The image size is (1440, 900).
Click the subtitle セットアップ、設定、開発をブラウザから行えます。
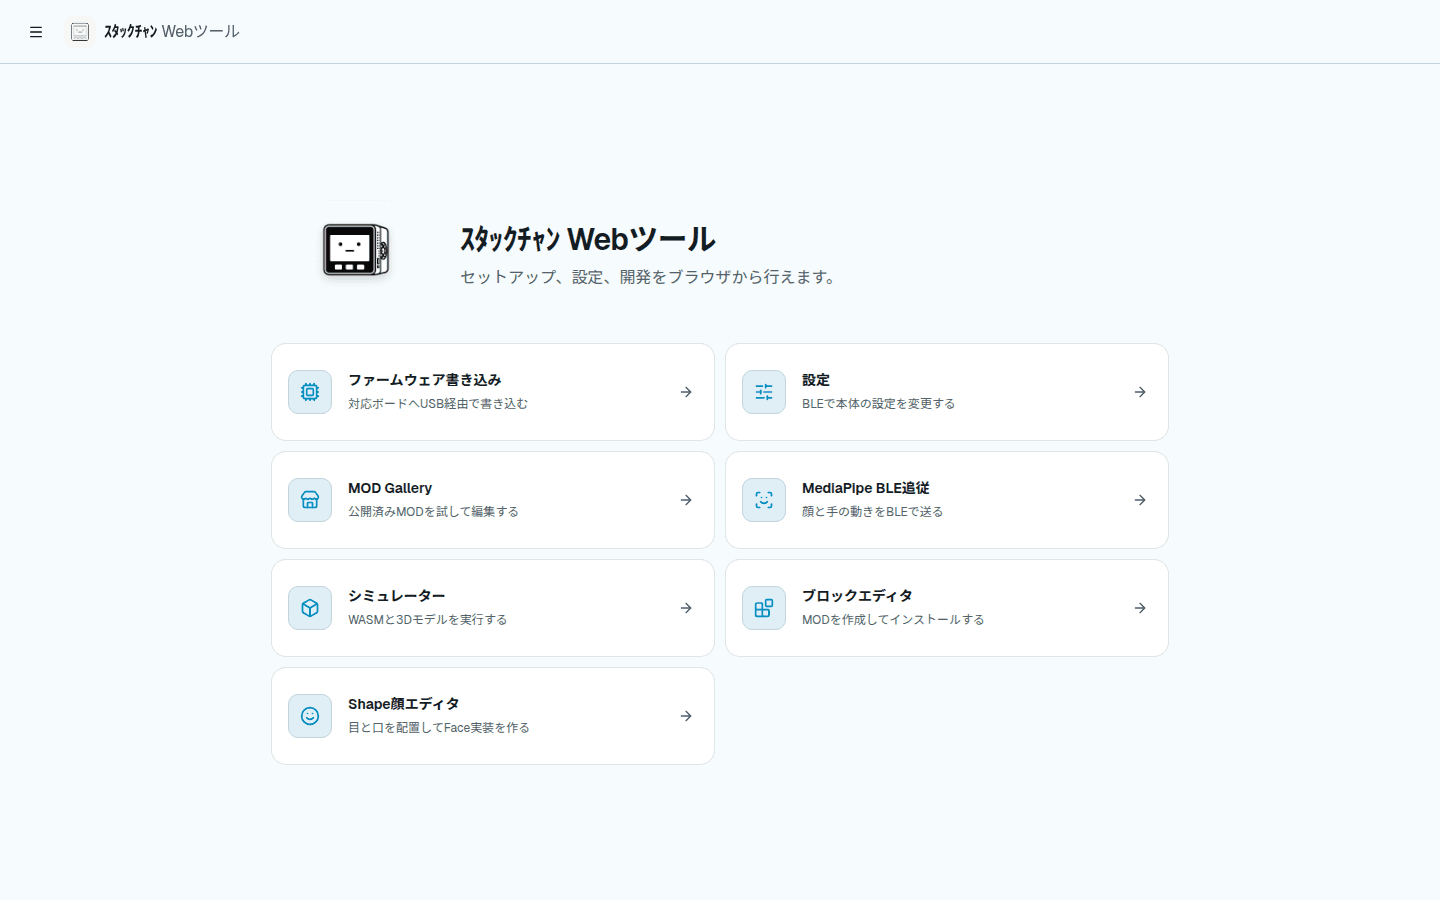pyautogui.click(x=650, y=277)
